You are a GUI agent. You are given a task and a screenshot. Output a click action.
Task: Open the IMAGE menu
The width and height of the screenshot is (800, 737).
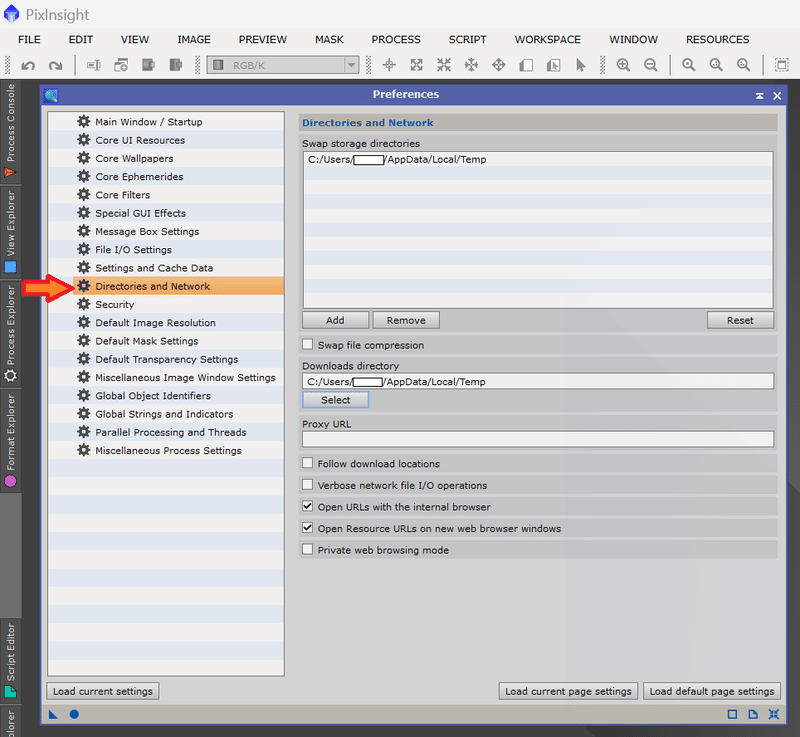[194, 39]
